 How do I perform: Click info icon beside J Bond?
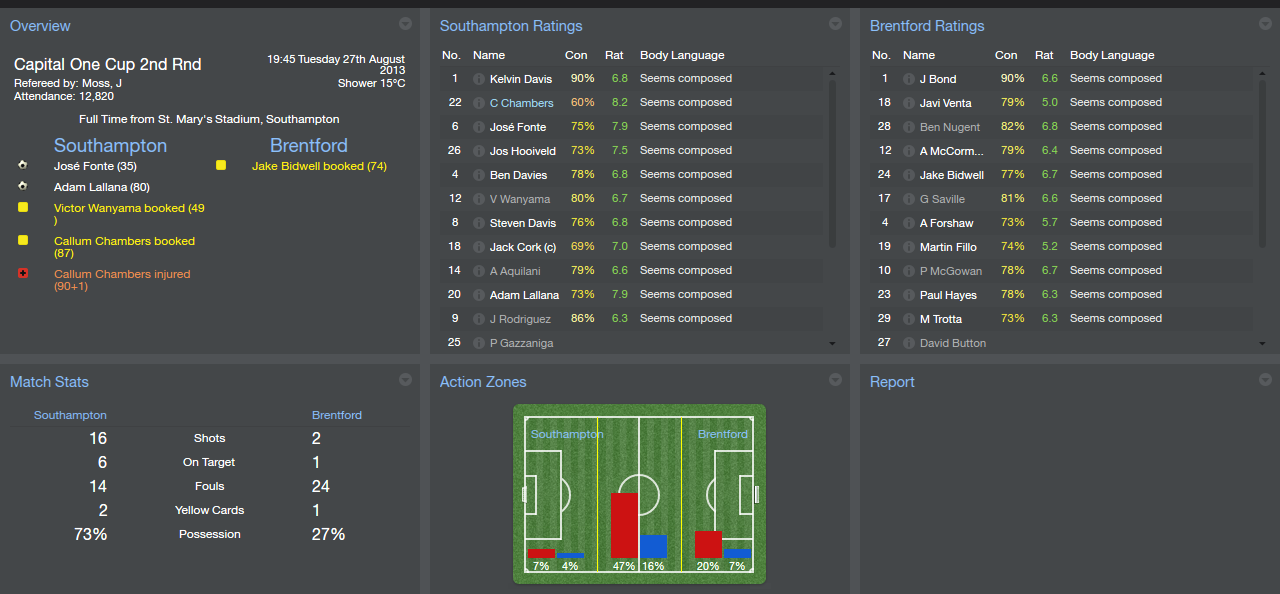[908, 79]
